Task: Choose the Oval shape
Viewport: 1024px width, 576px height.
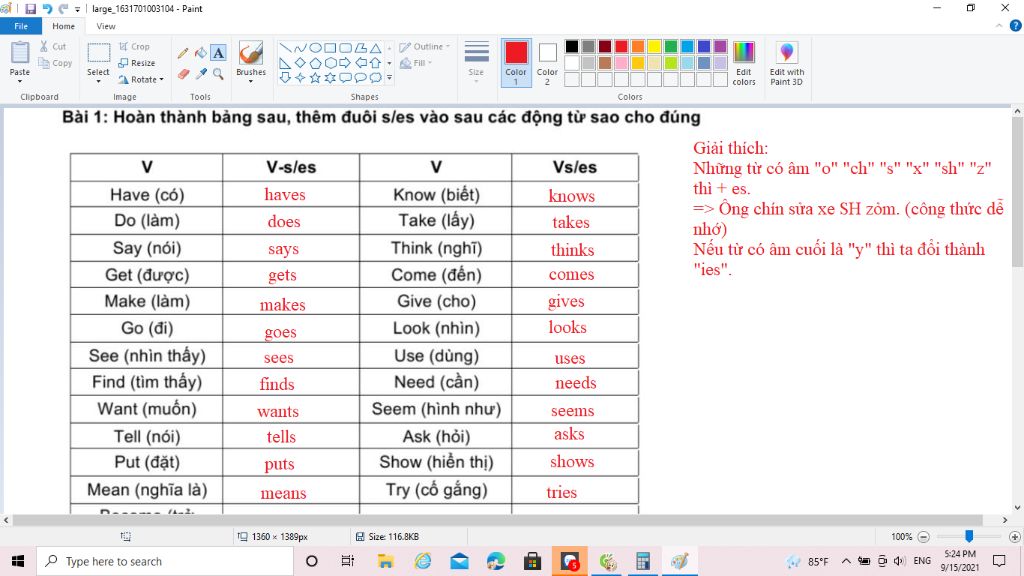Action: coord(315,48)
